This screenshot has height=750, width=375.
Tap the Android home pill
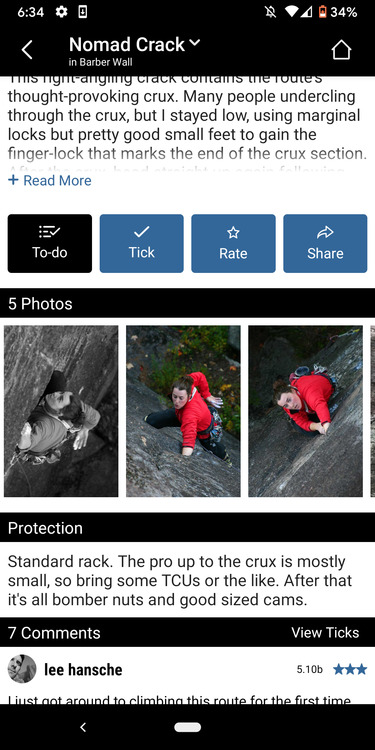[188, 727]
